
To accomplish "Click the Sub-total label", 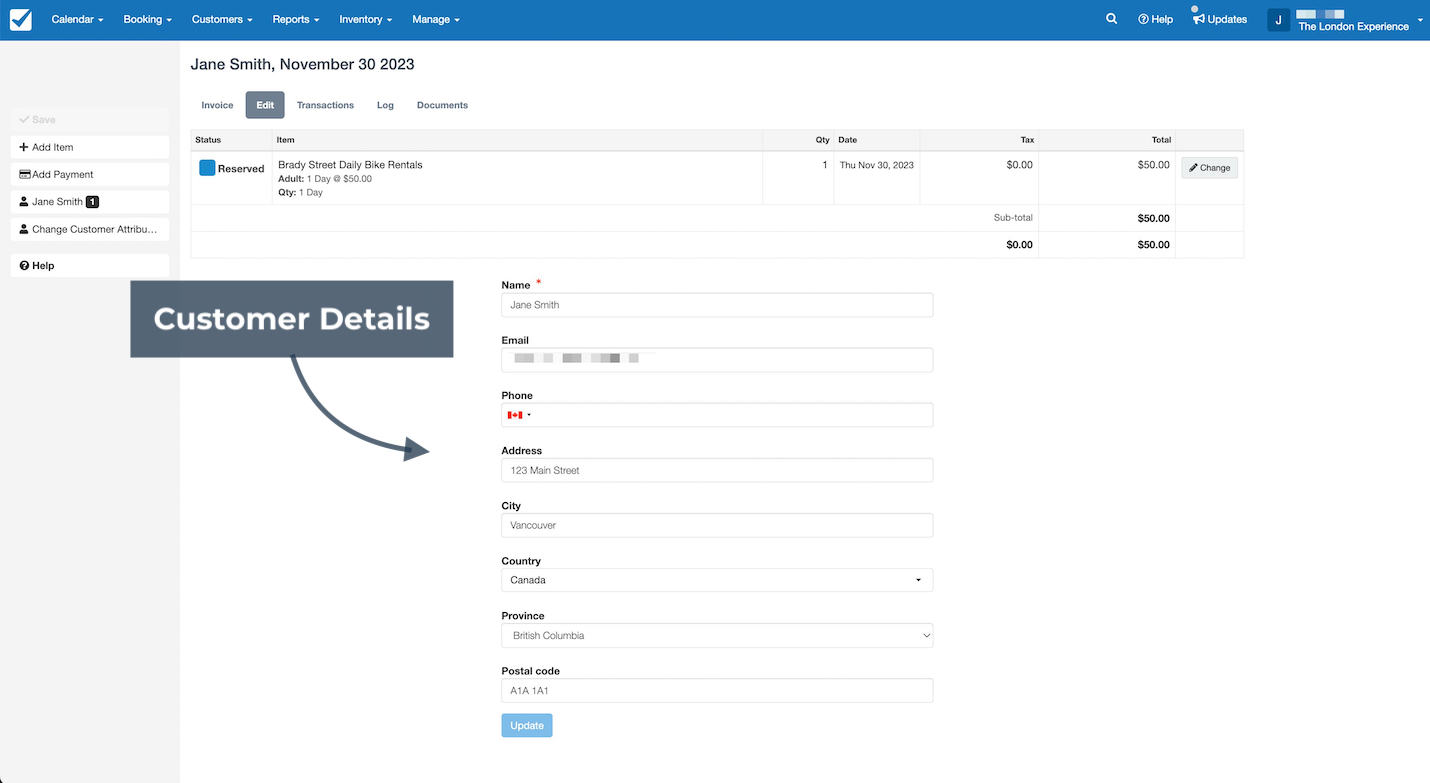I will [1013, 218].
